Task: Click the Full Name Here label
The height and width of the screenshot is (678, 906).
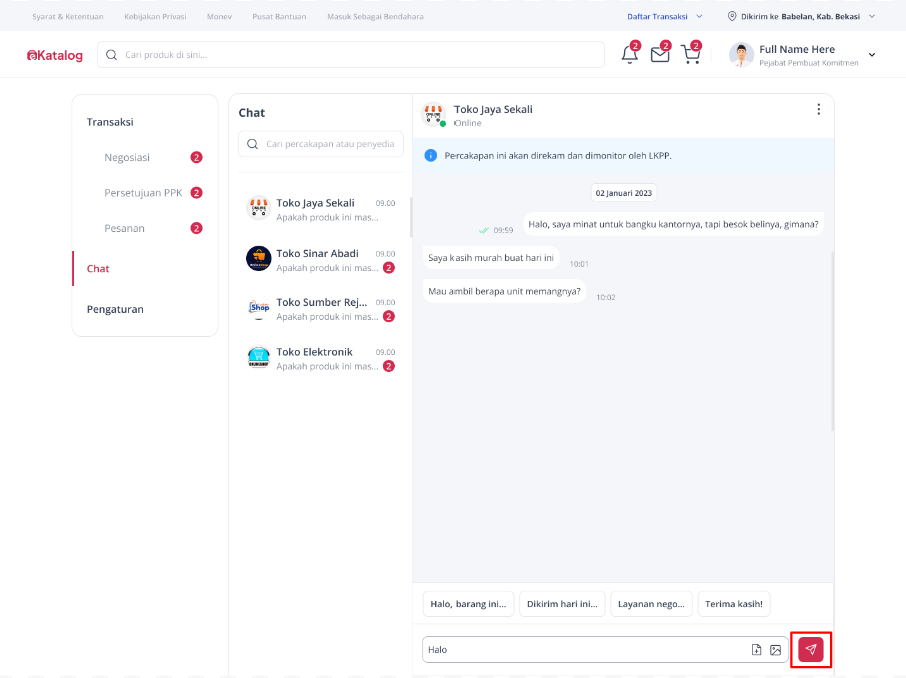Action: pos(797,49)
